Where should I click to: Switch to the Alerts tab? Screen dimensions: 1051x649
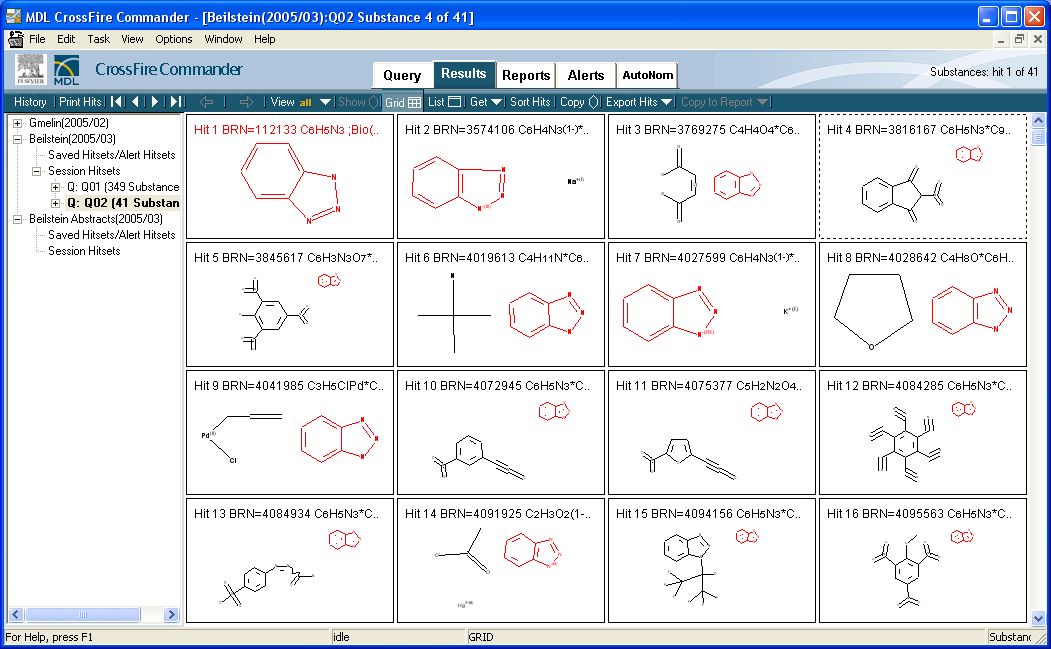click(x=586, y=75)
